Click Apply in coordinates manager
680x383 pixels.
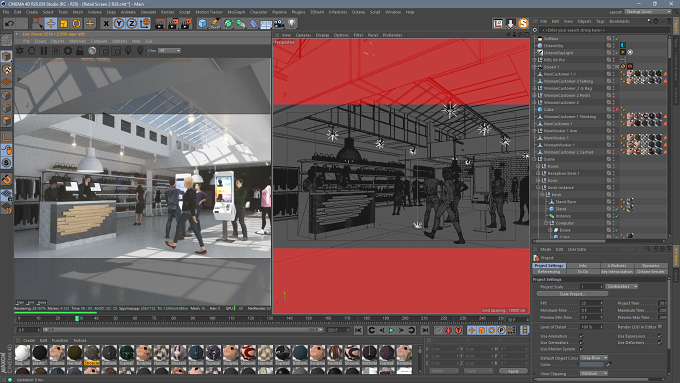click(x=513, y=371)
